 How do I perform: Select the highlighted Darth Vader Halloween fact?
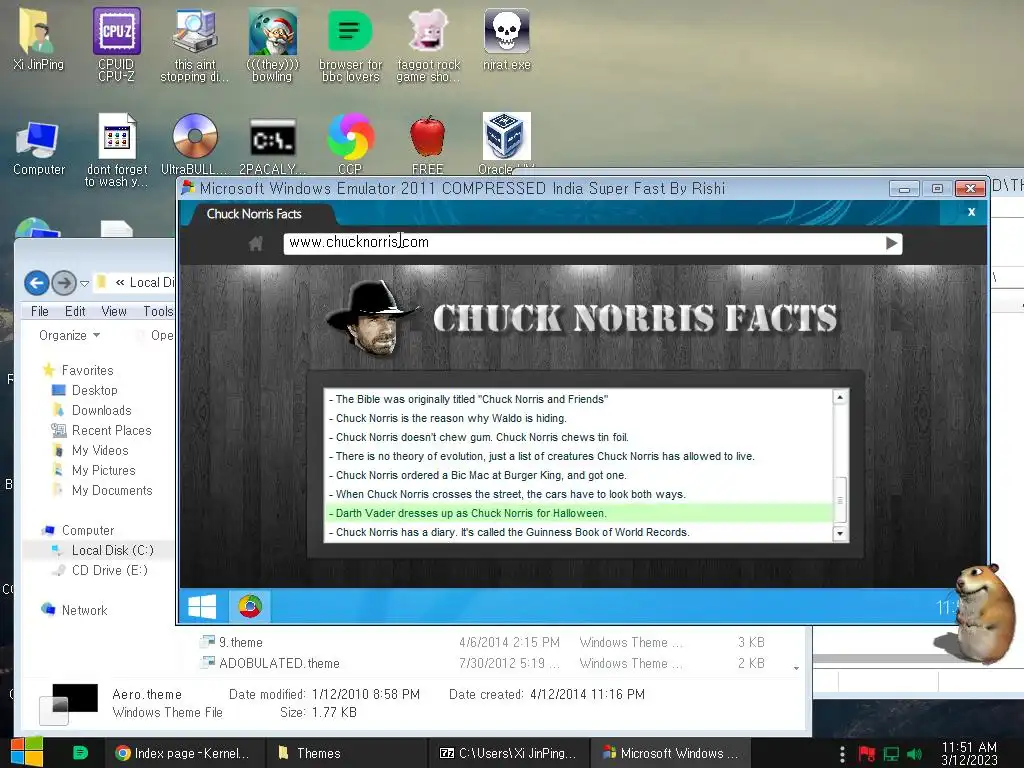[x=579, y=513]
